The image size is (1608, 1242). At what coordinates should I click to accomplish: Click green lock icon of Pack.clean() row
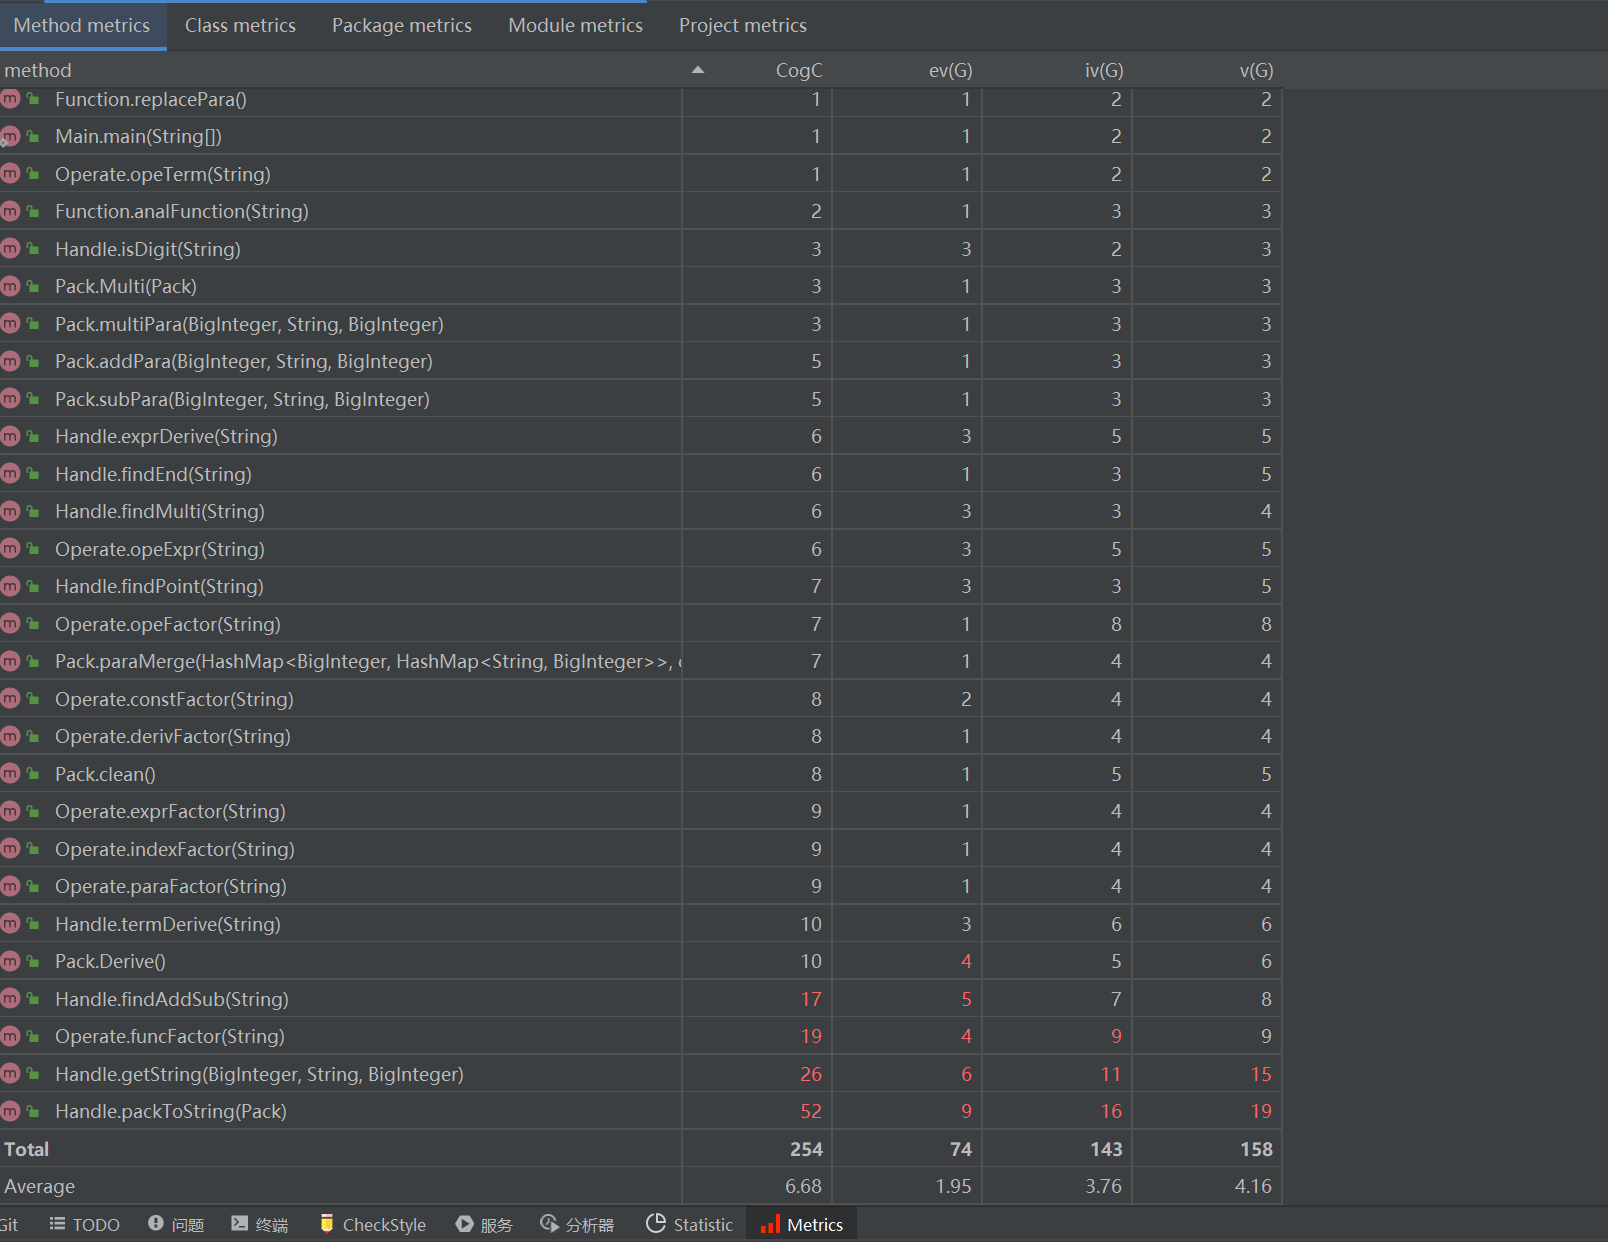(x=33, y=773)
